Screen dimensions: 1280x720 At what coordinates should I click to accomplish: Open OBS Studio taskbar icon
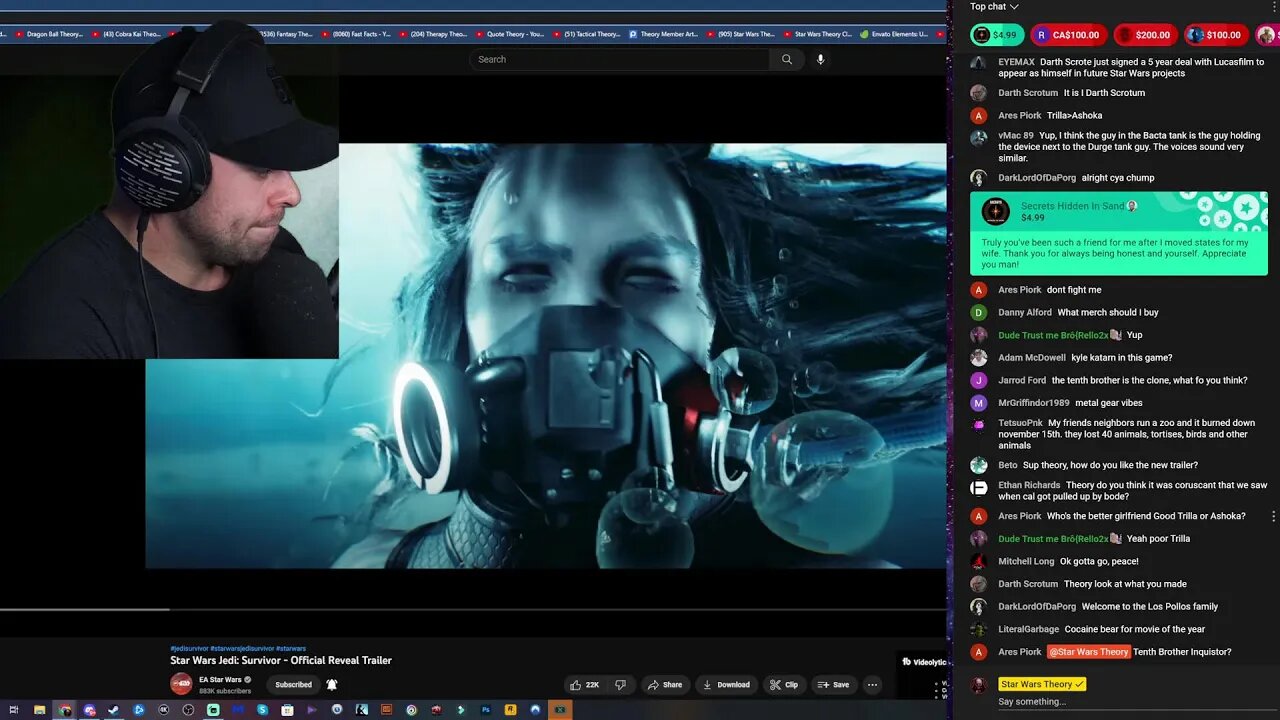click(x=188, y=710)
